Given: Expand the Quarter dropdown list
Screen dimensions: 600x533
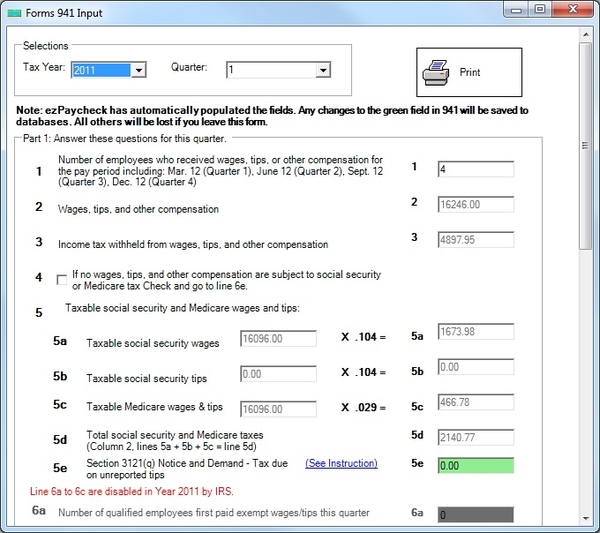Looking at the screenshot, I should 322,70.
